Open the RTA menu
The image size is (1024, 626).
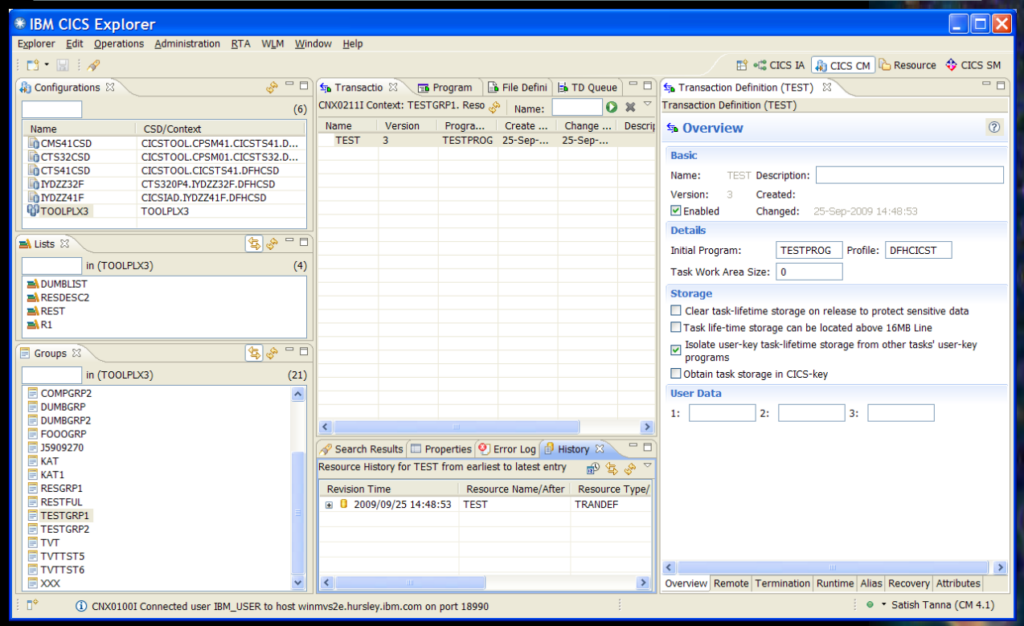point(240,44)
